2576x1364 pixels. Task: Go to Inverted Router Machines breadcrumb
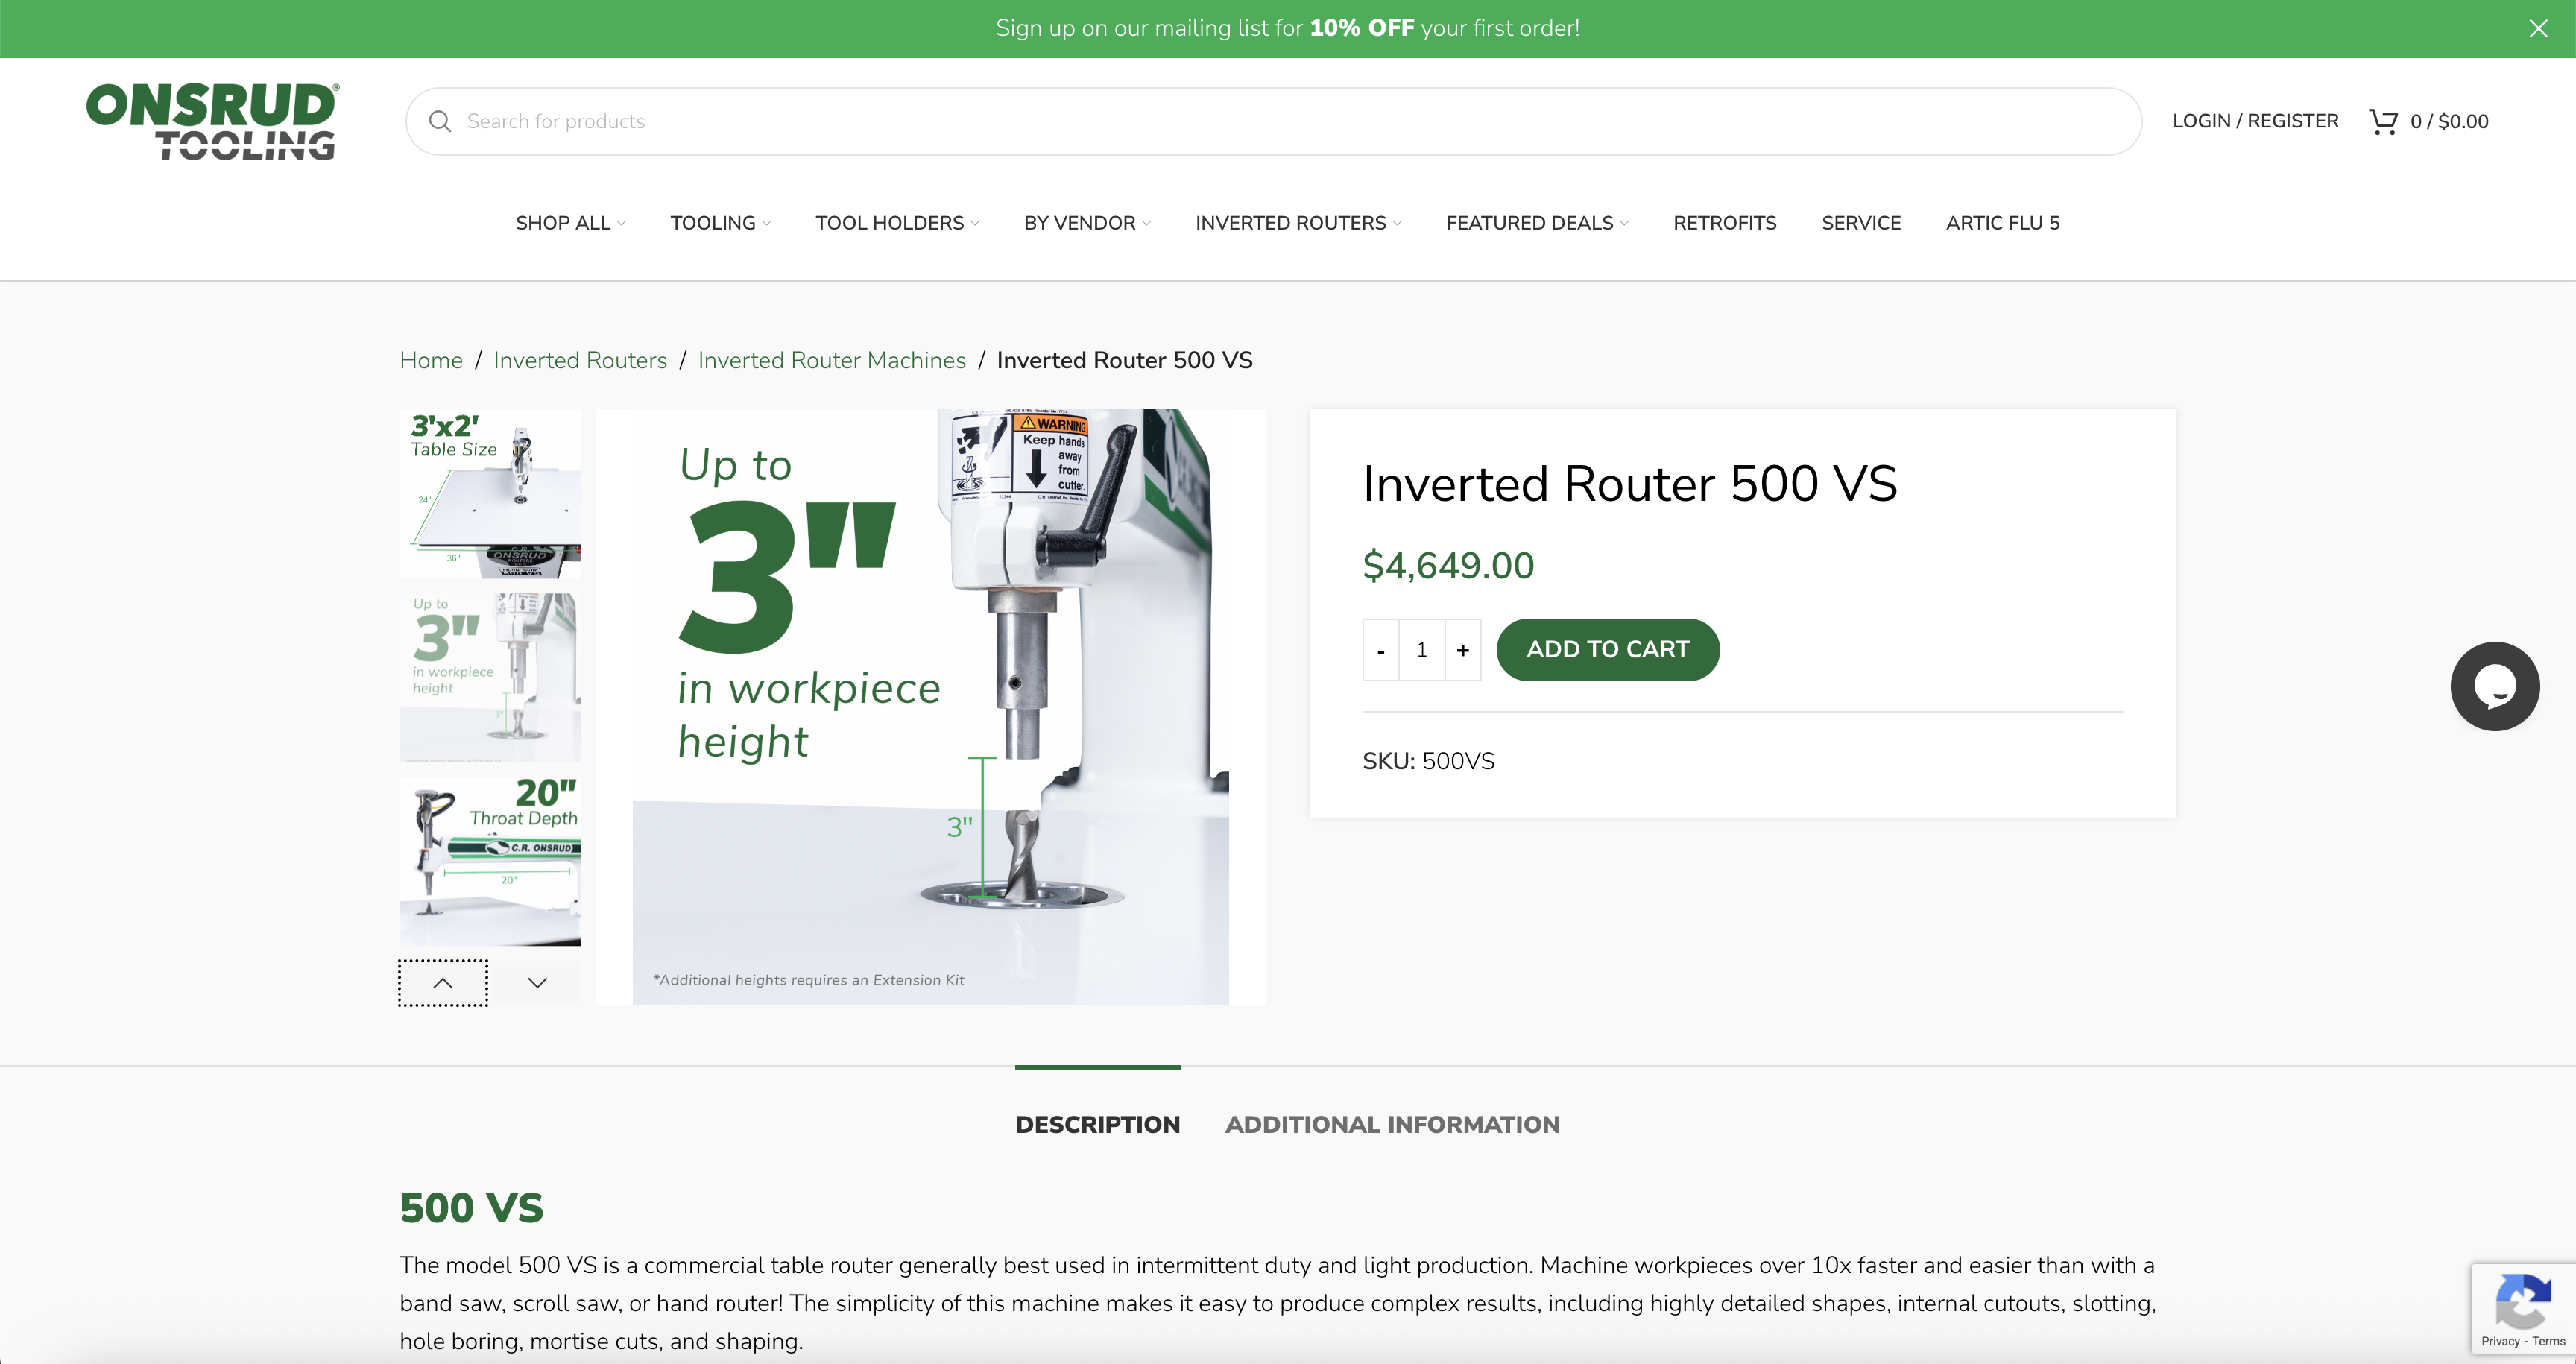[831, 360]
